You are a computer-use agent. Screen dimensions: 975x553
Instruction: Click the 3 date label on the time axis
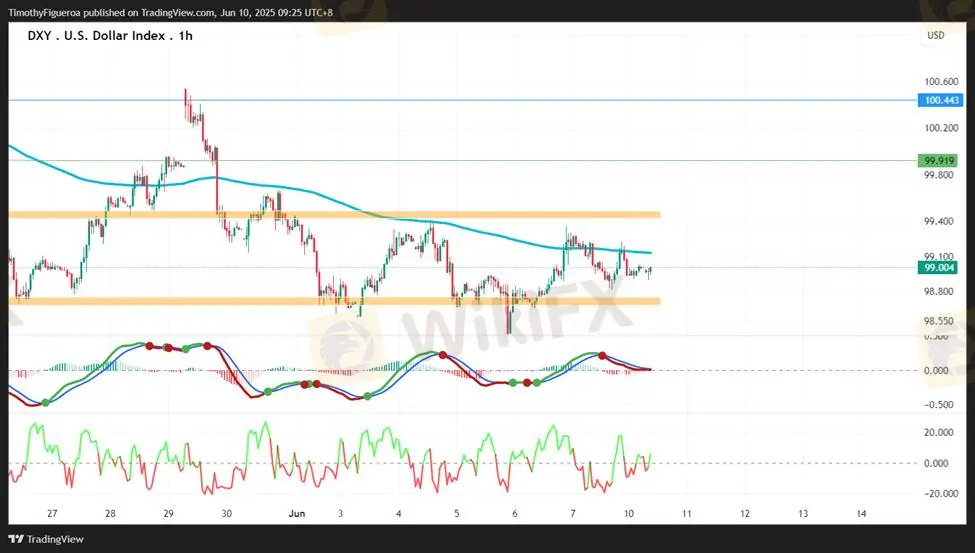pos(340,514)
